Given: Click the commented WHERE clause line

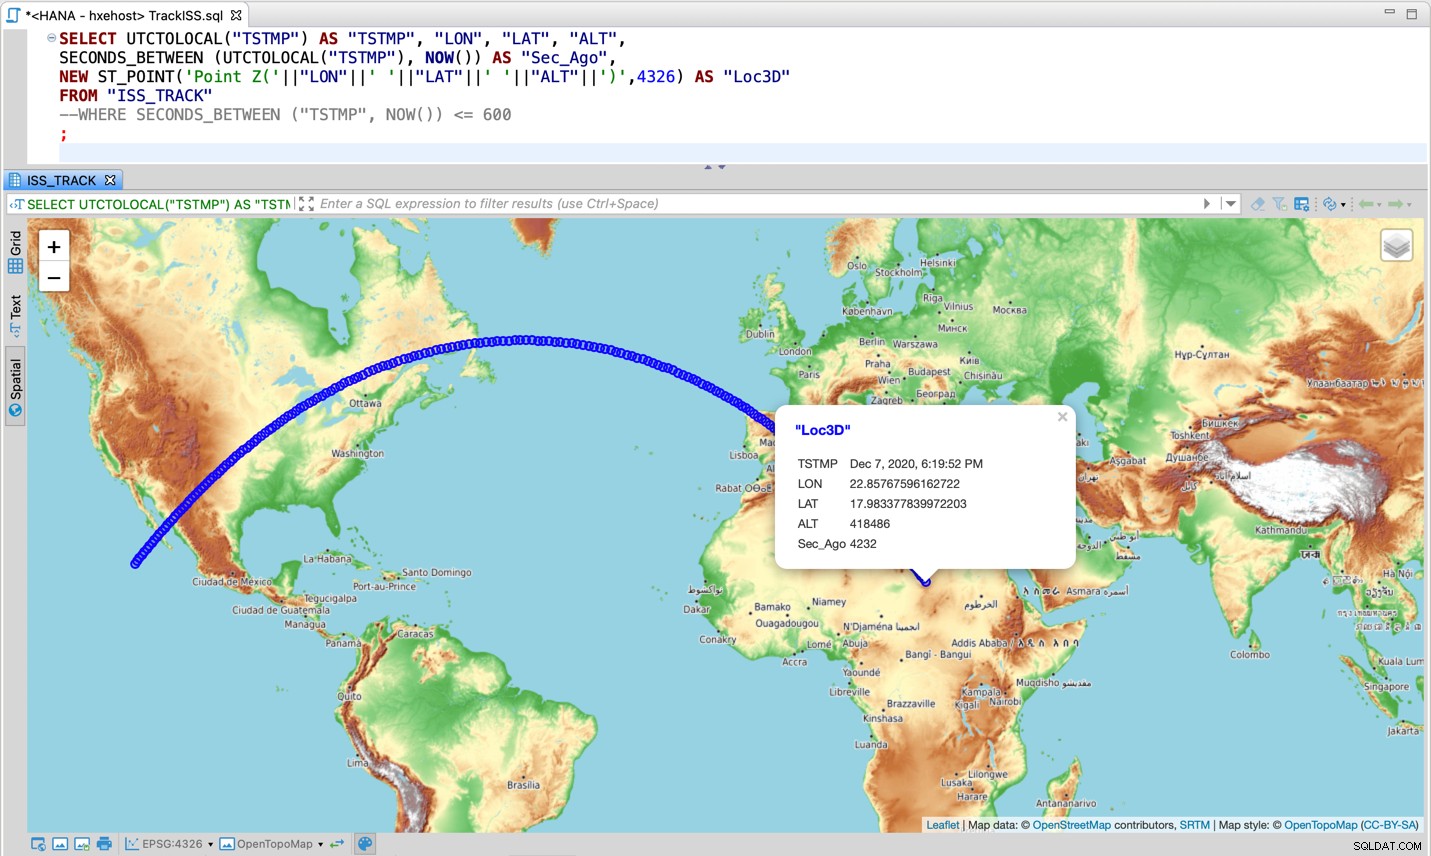Looking at the screenshot, I should click(285, 115).
